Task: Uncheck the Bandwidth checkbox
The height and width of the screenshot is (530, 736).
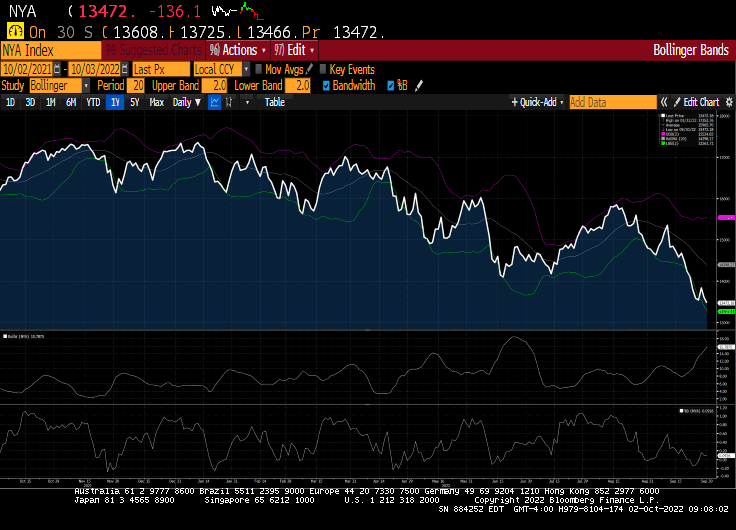Action: 325,86
